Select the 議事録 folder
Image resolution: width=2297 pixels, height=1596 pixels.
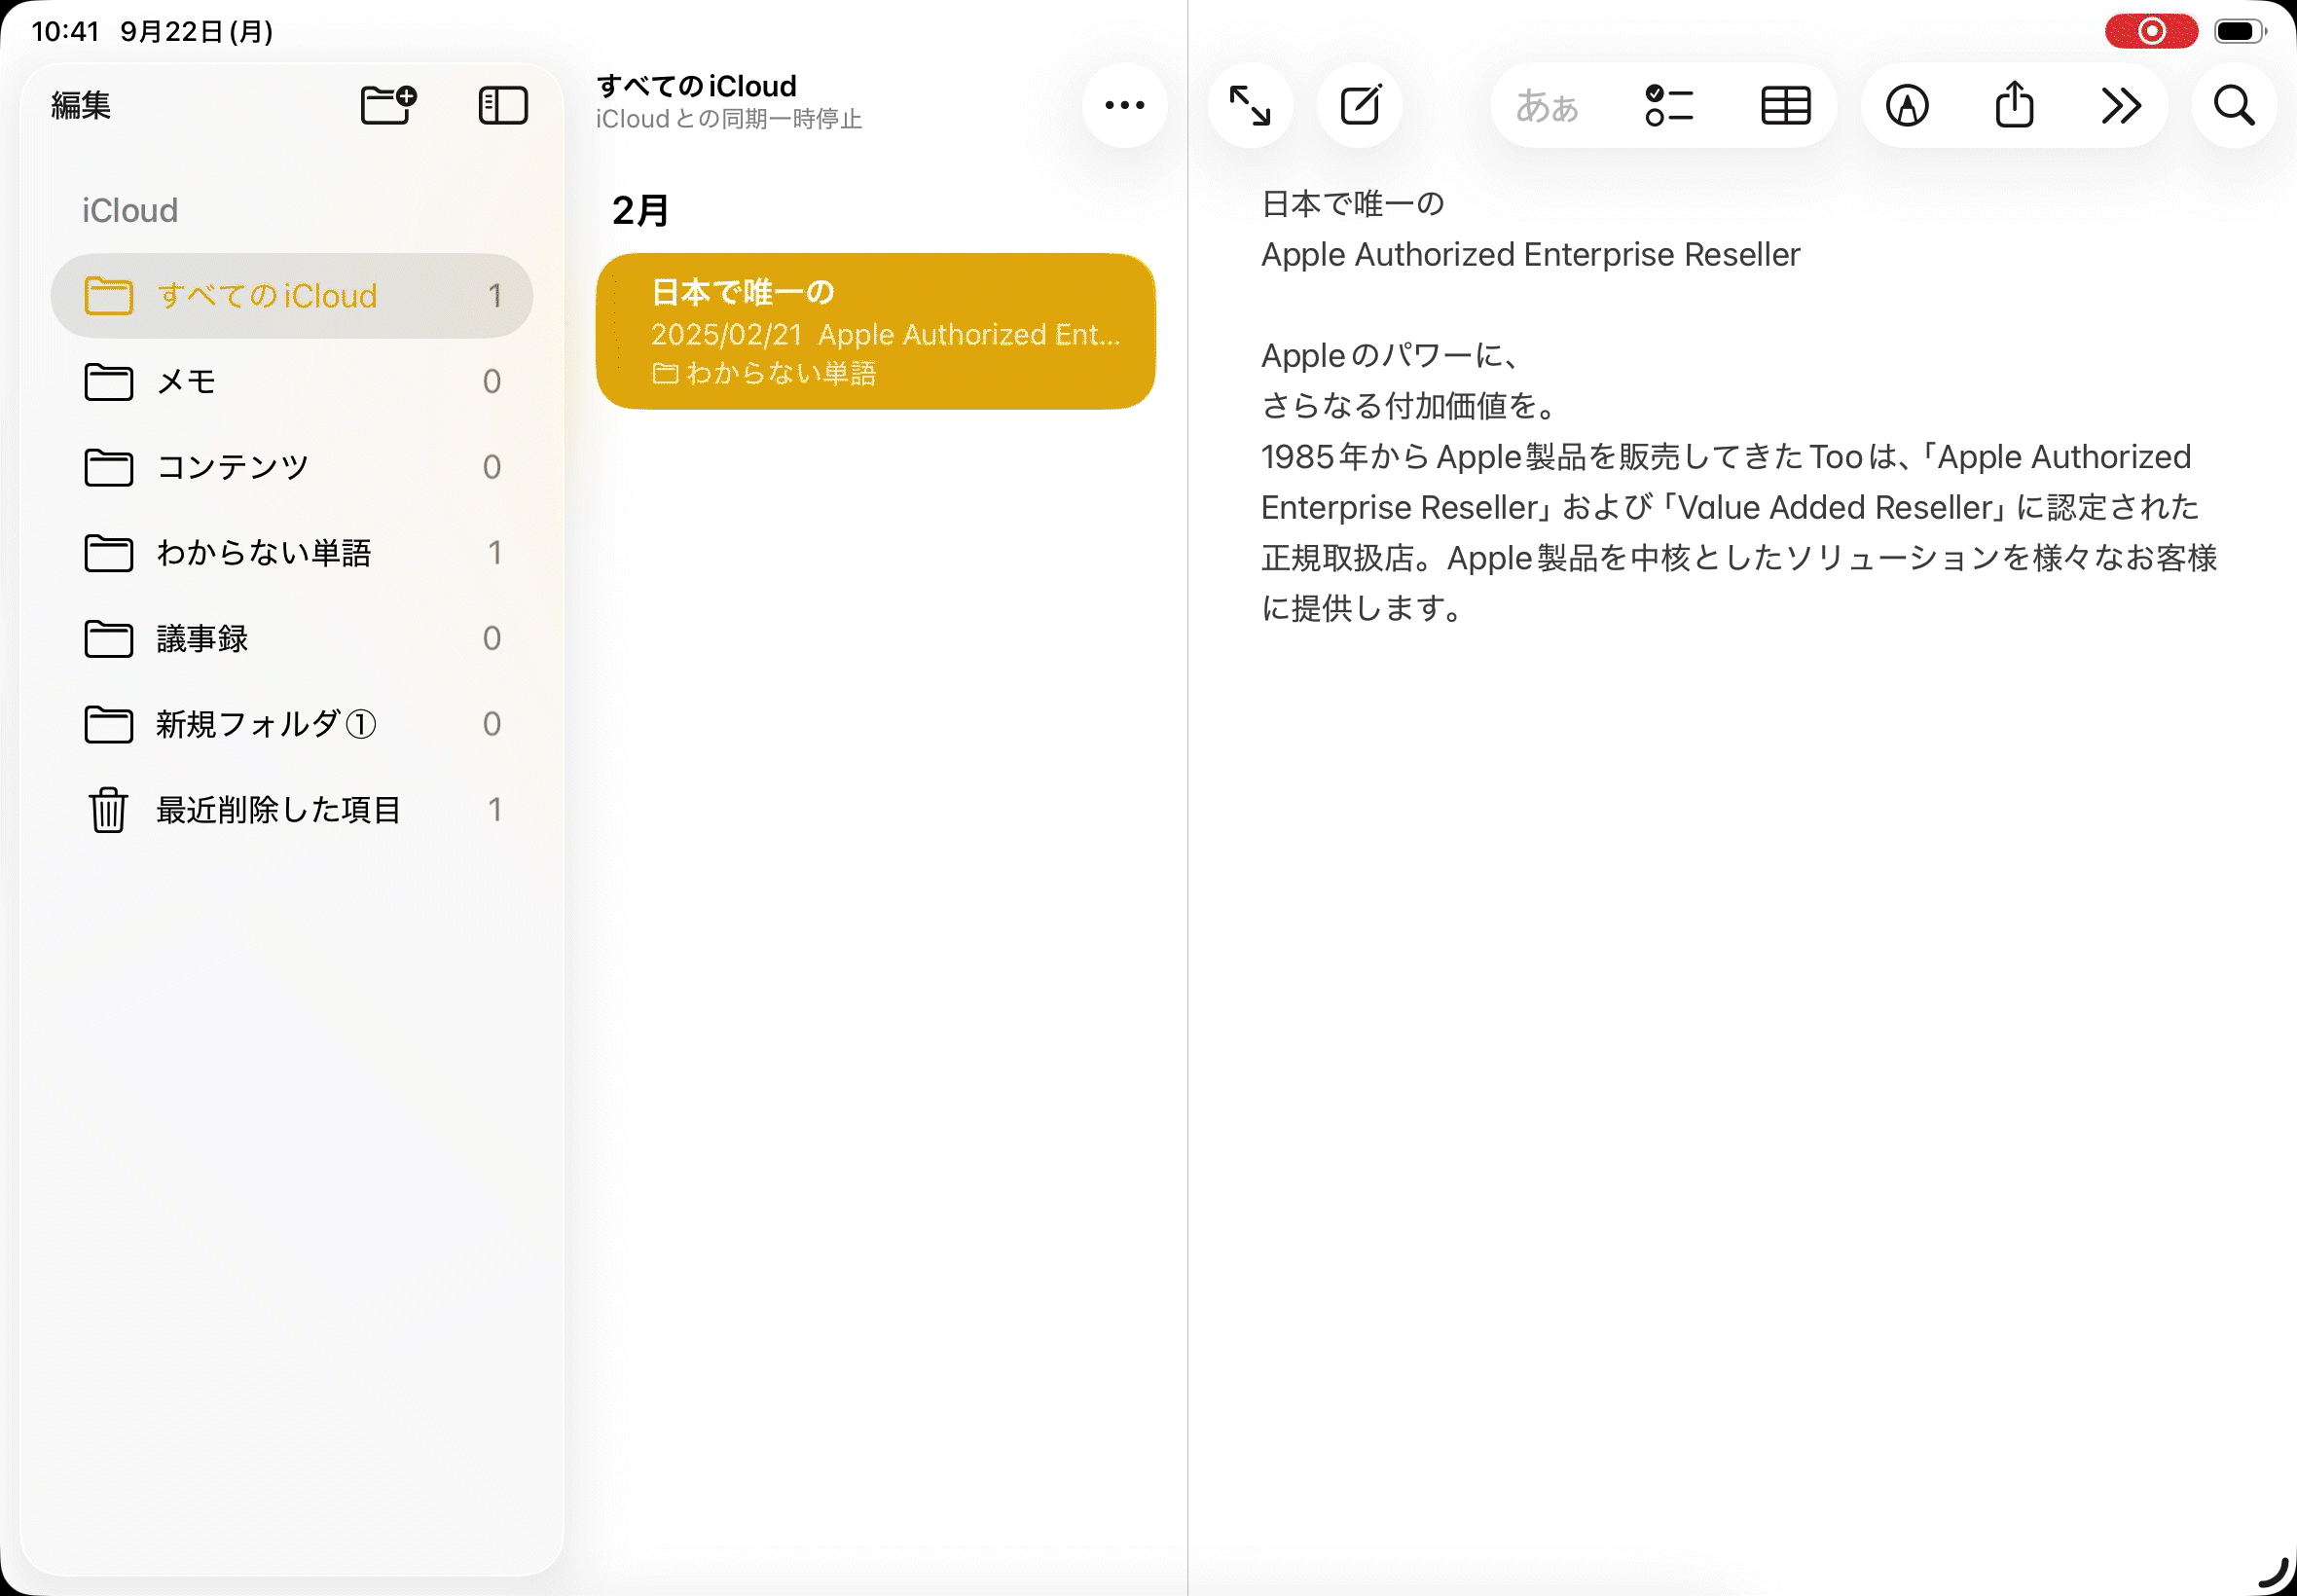(291, 638)
